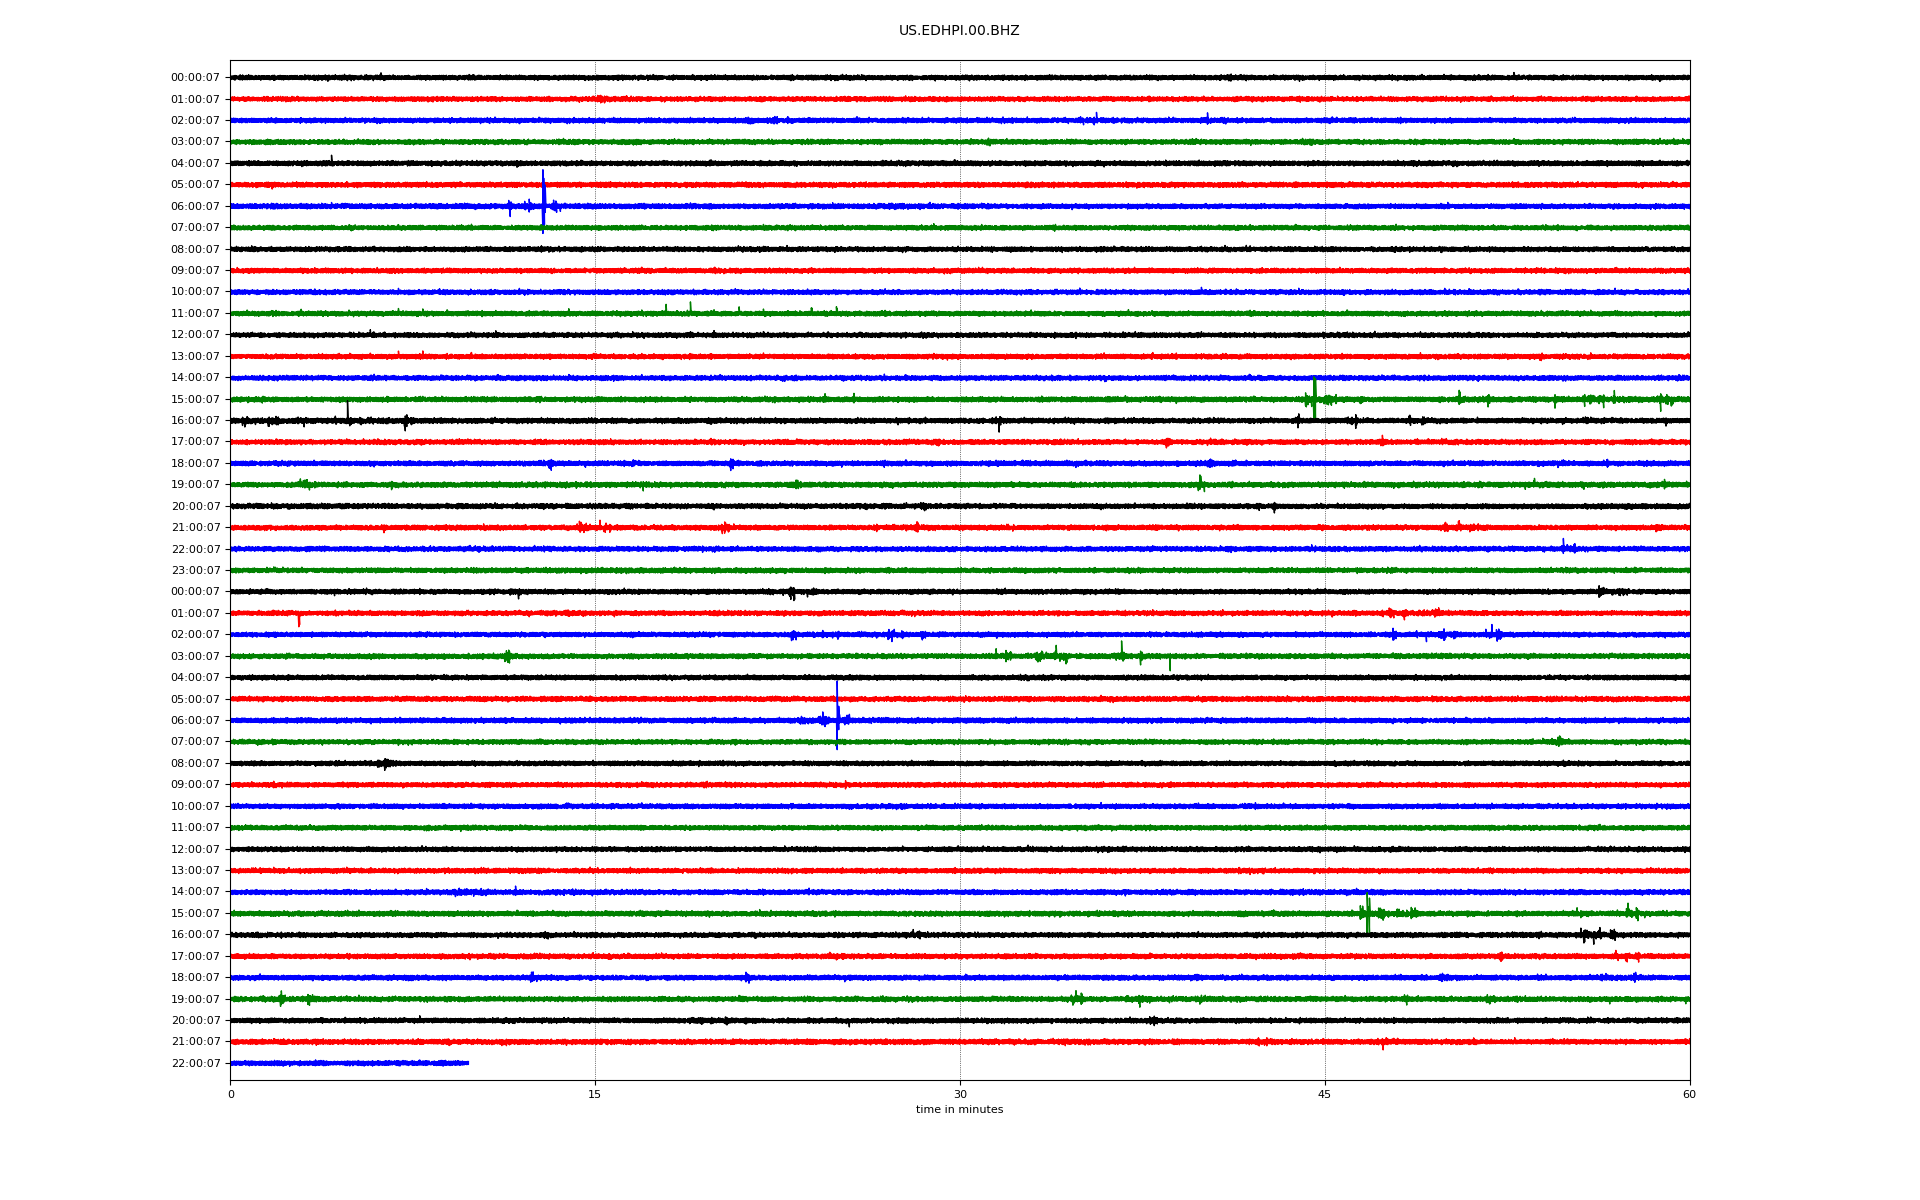Click the 'time in minutes' axis label
The width and height of the screenshot is (1920, 1200).
tap(959, 1110)
